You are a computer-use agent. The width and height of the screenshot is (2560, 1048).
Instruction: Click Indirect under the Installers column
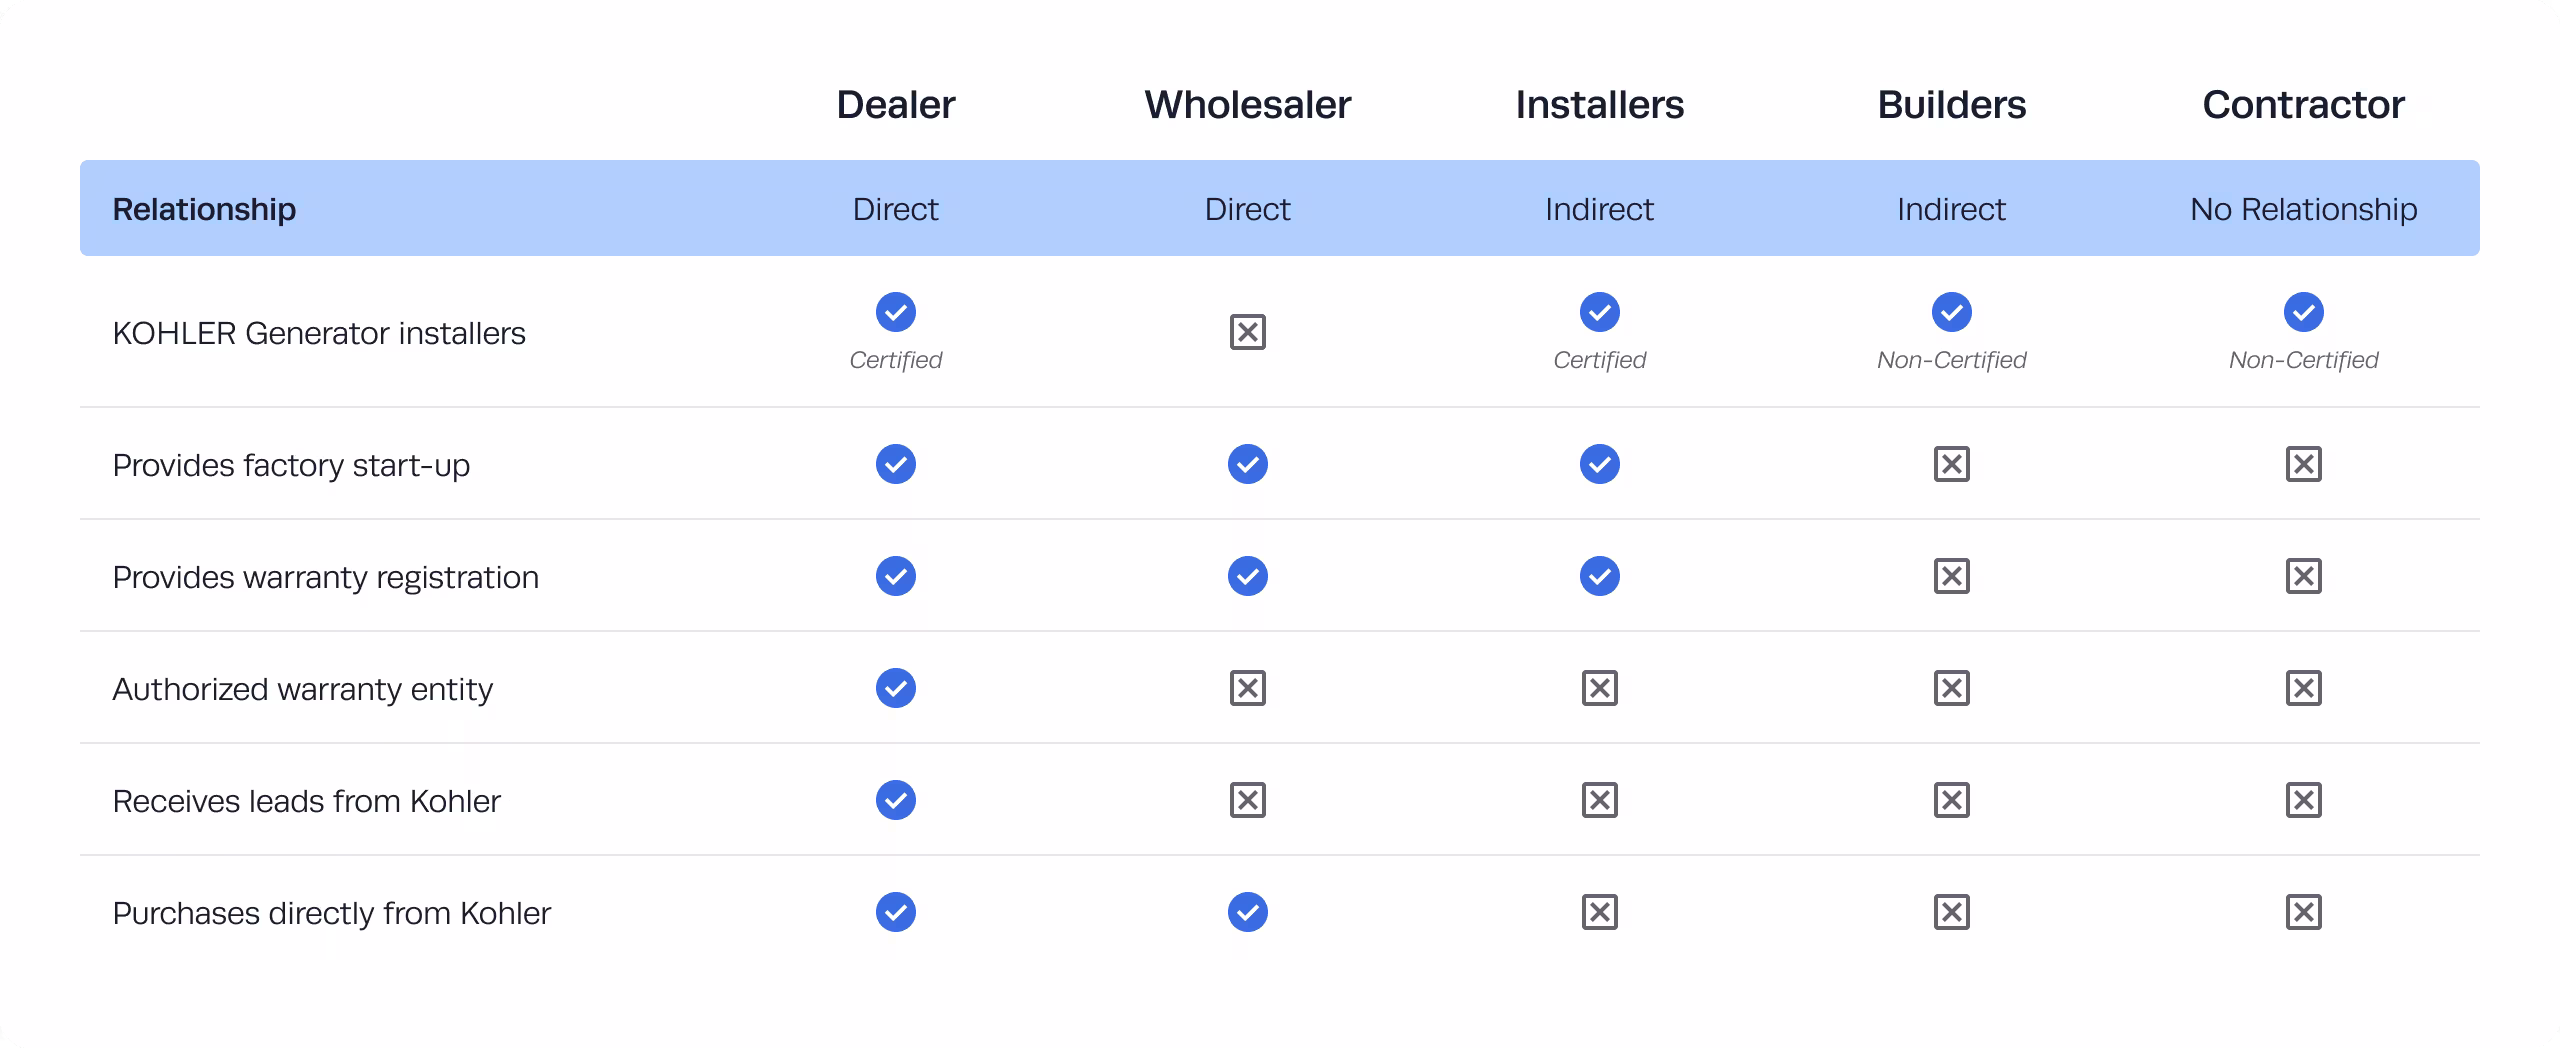tap(1600, 209)
